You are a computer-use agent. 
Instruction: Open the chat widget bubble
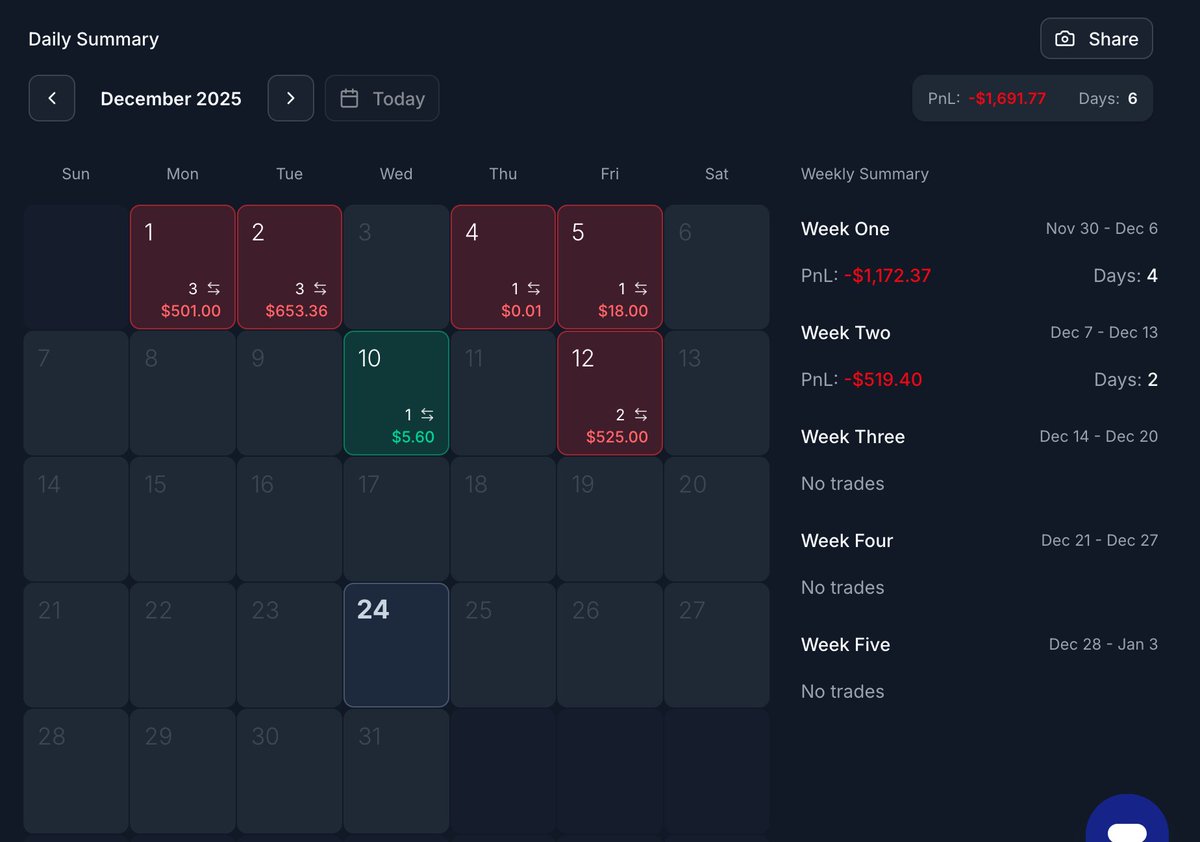coord(1127,818)
